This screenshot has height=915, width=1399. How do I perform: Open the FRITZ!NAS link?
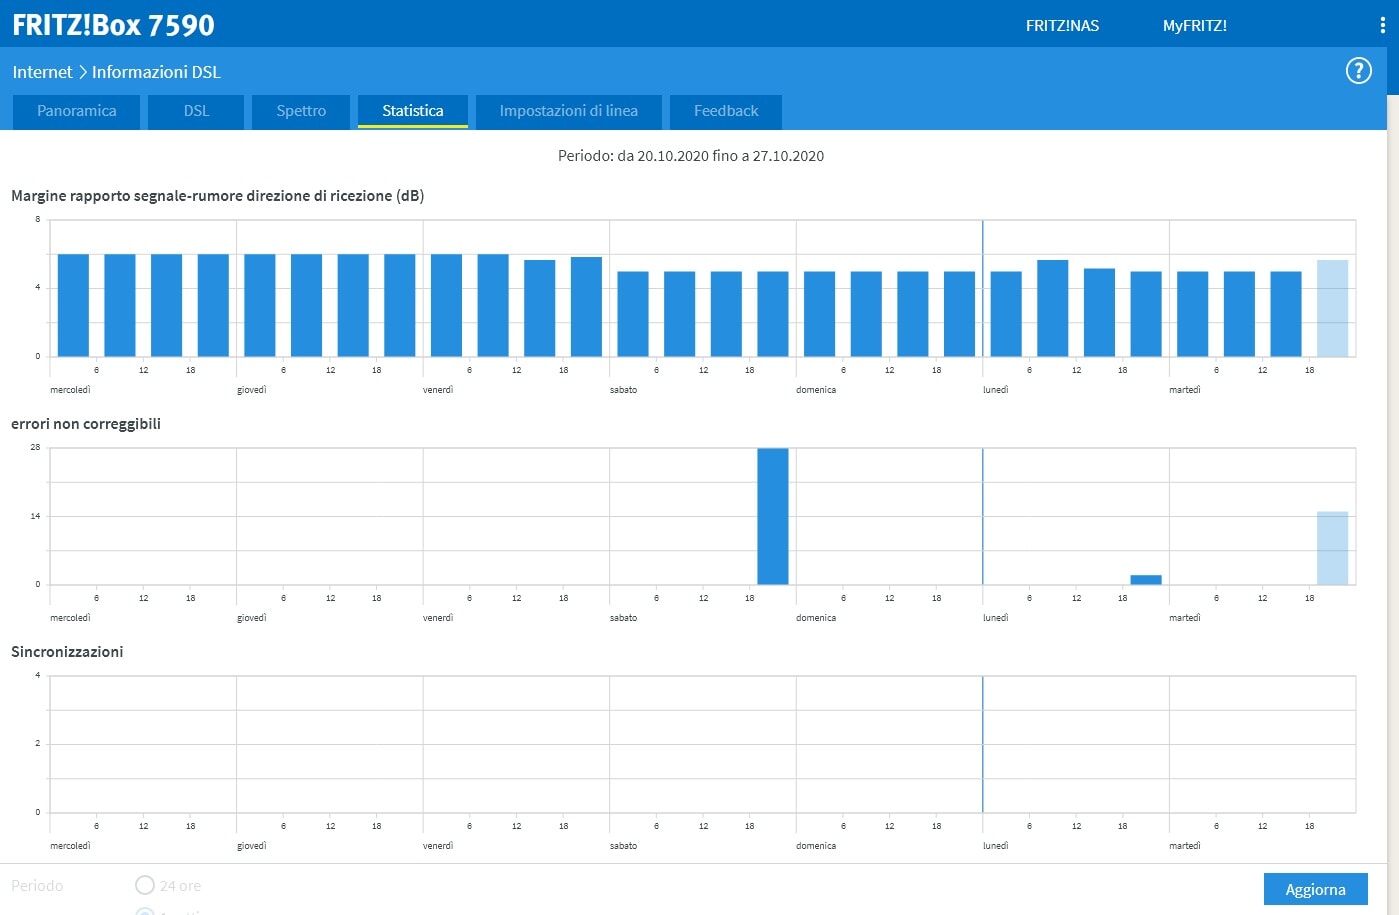click(x=1062, y=26)
